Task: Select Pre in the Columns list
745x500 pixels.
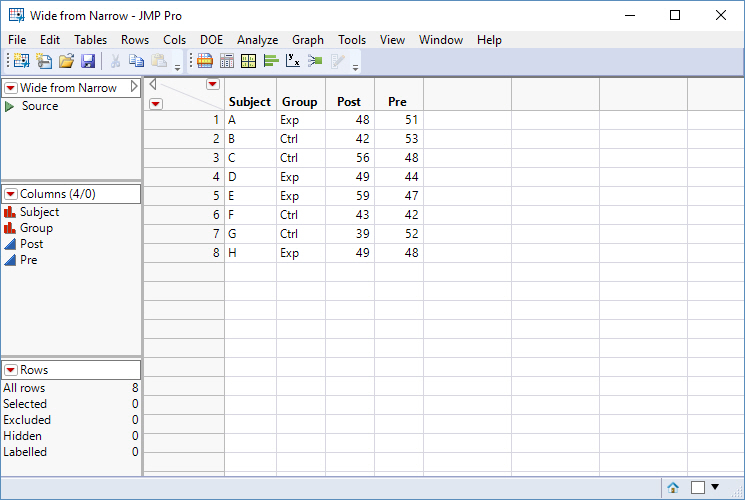Action: [29, 260]
